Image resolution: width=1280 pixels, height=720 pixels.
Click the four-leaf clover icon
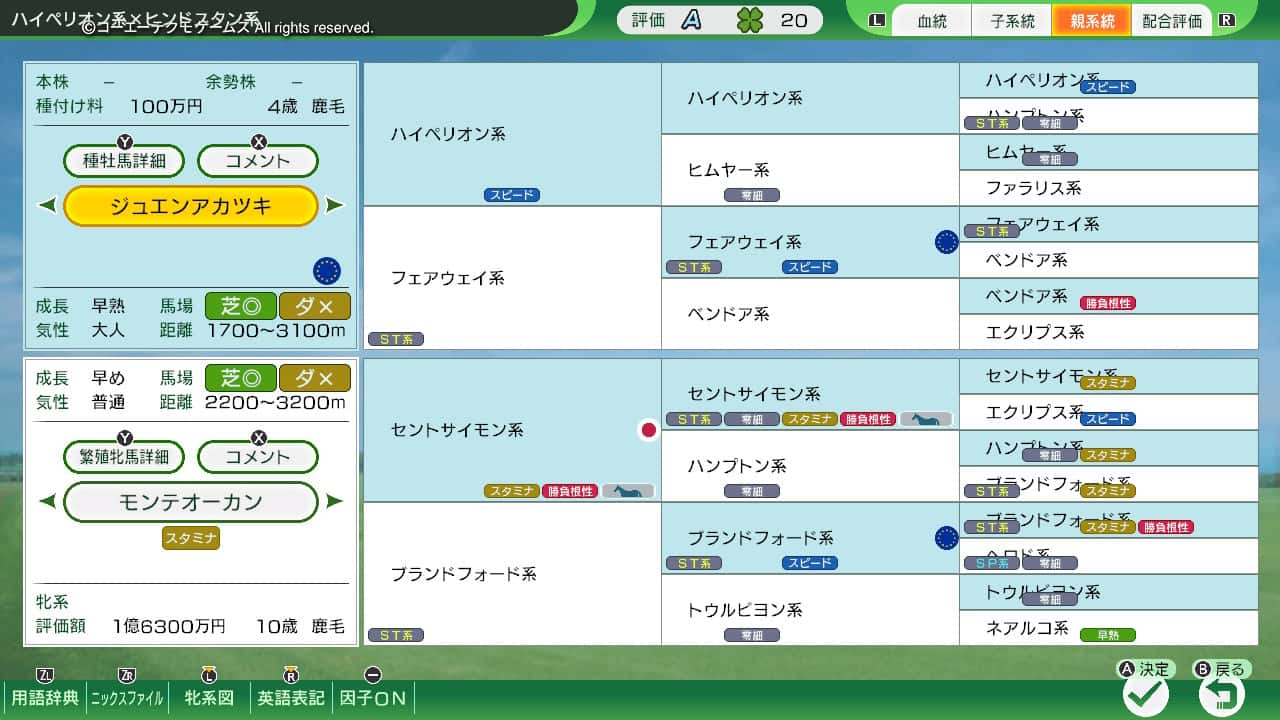pos(749,20)
